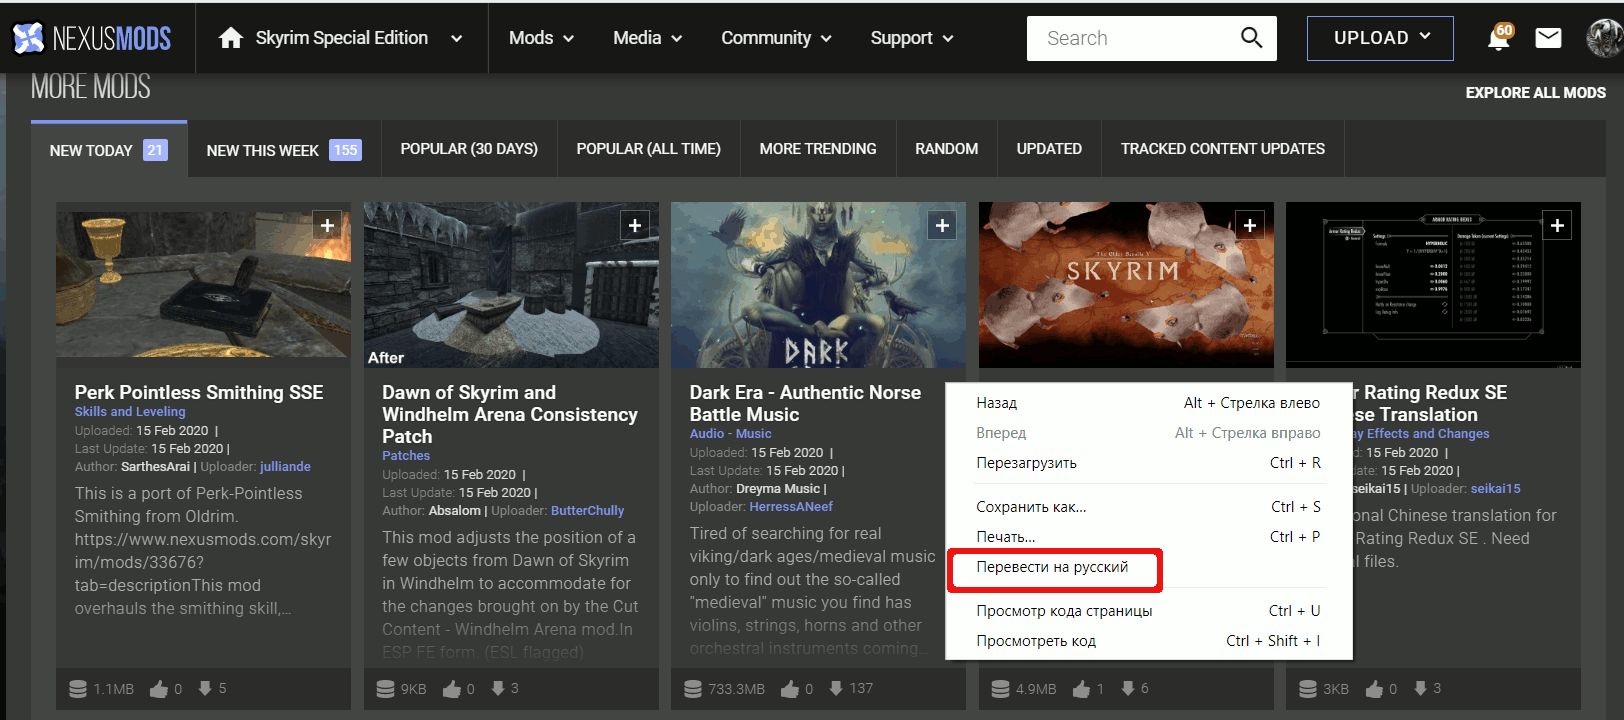Open the Popular (30 Days) tab
Viewport: 1624px width, 720px height.
point(469,149)
